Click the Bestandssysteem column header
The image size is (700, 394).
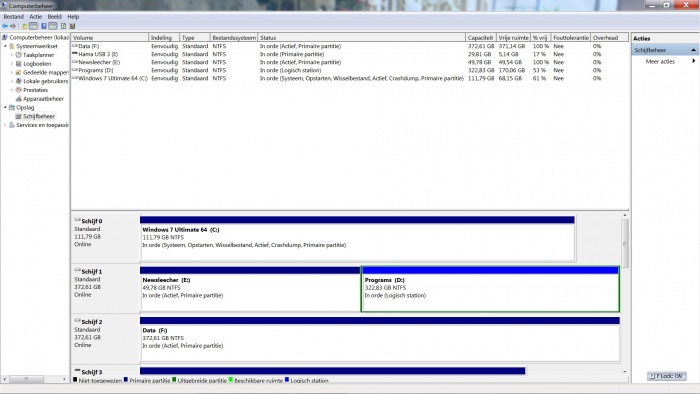click(233, 37)
